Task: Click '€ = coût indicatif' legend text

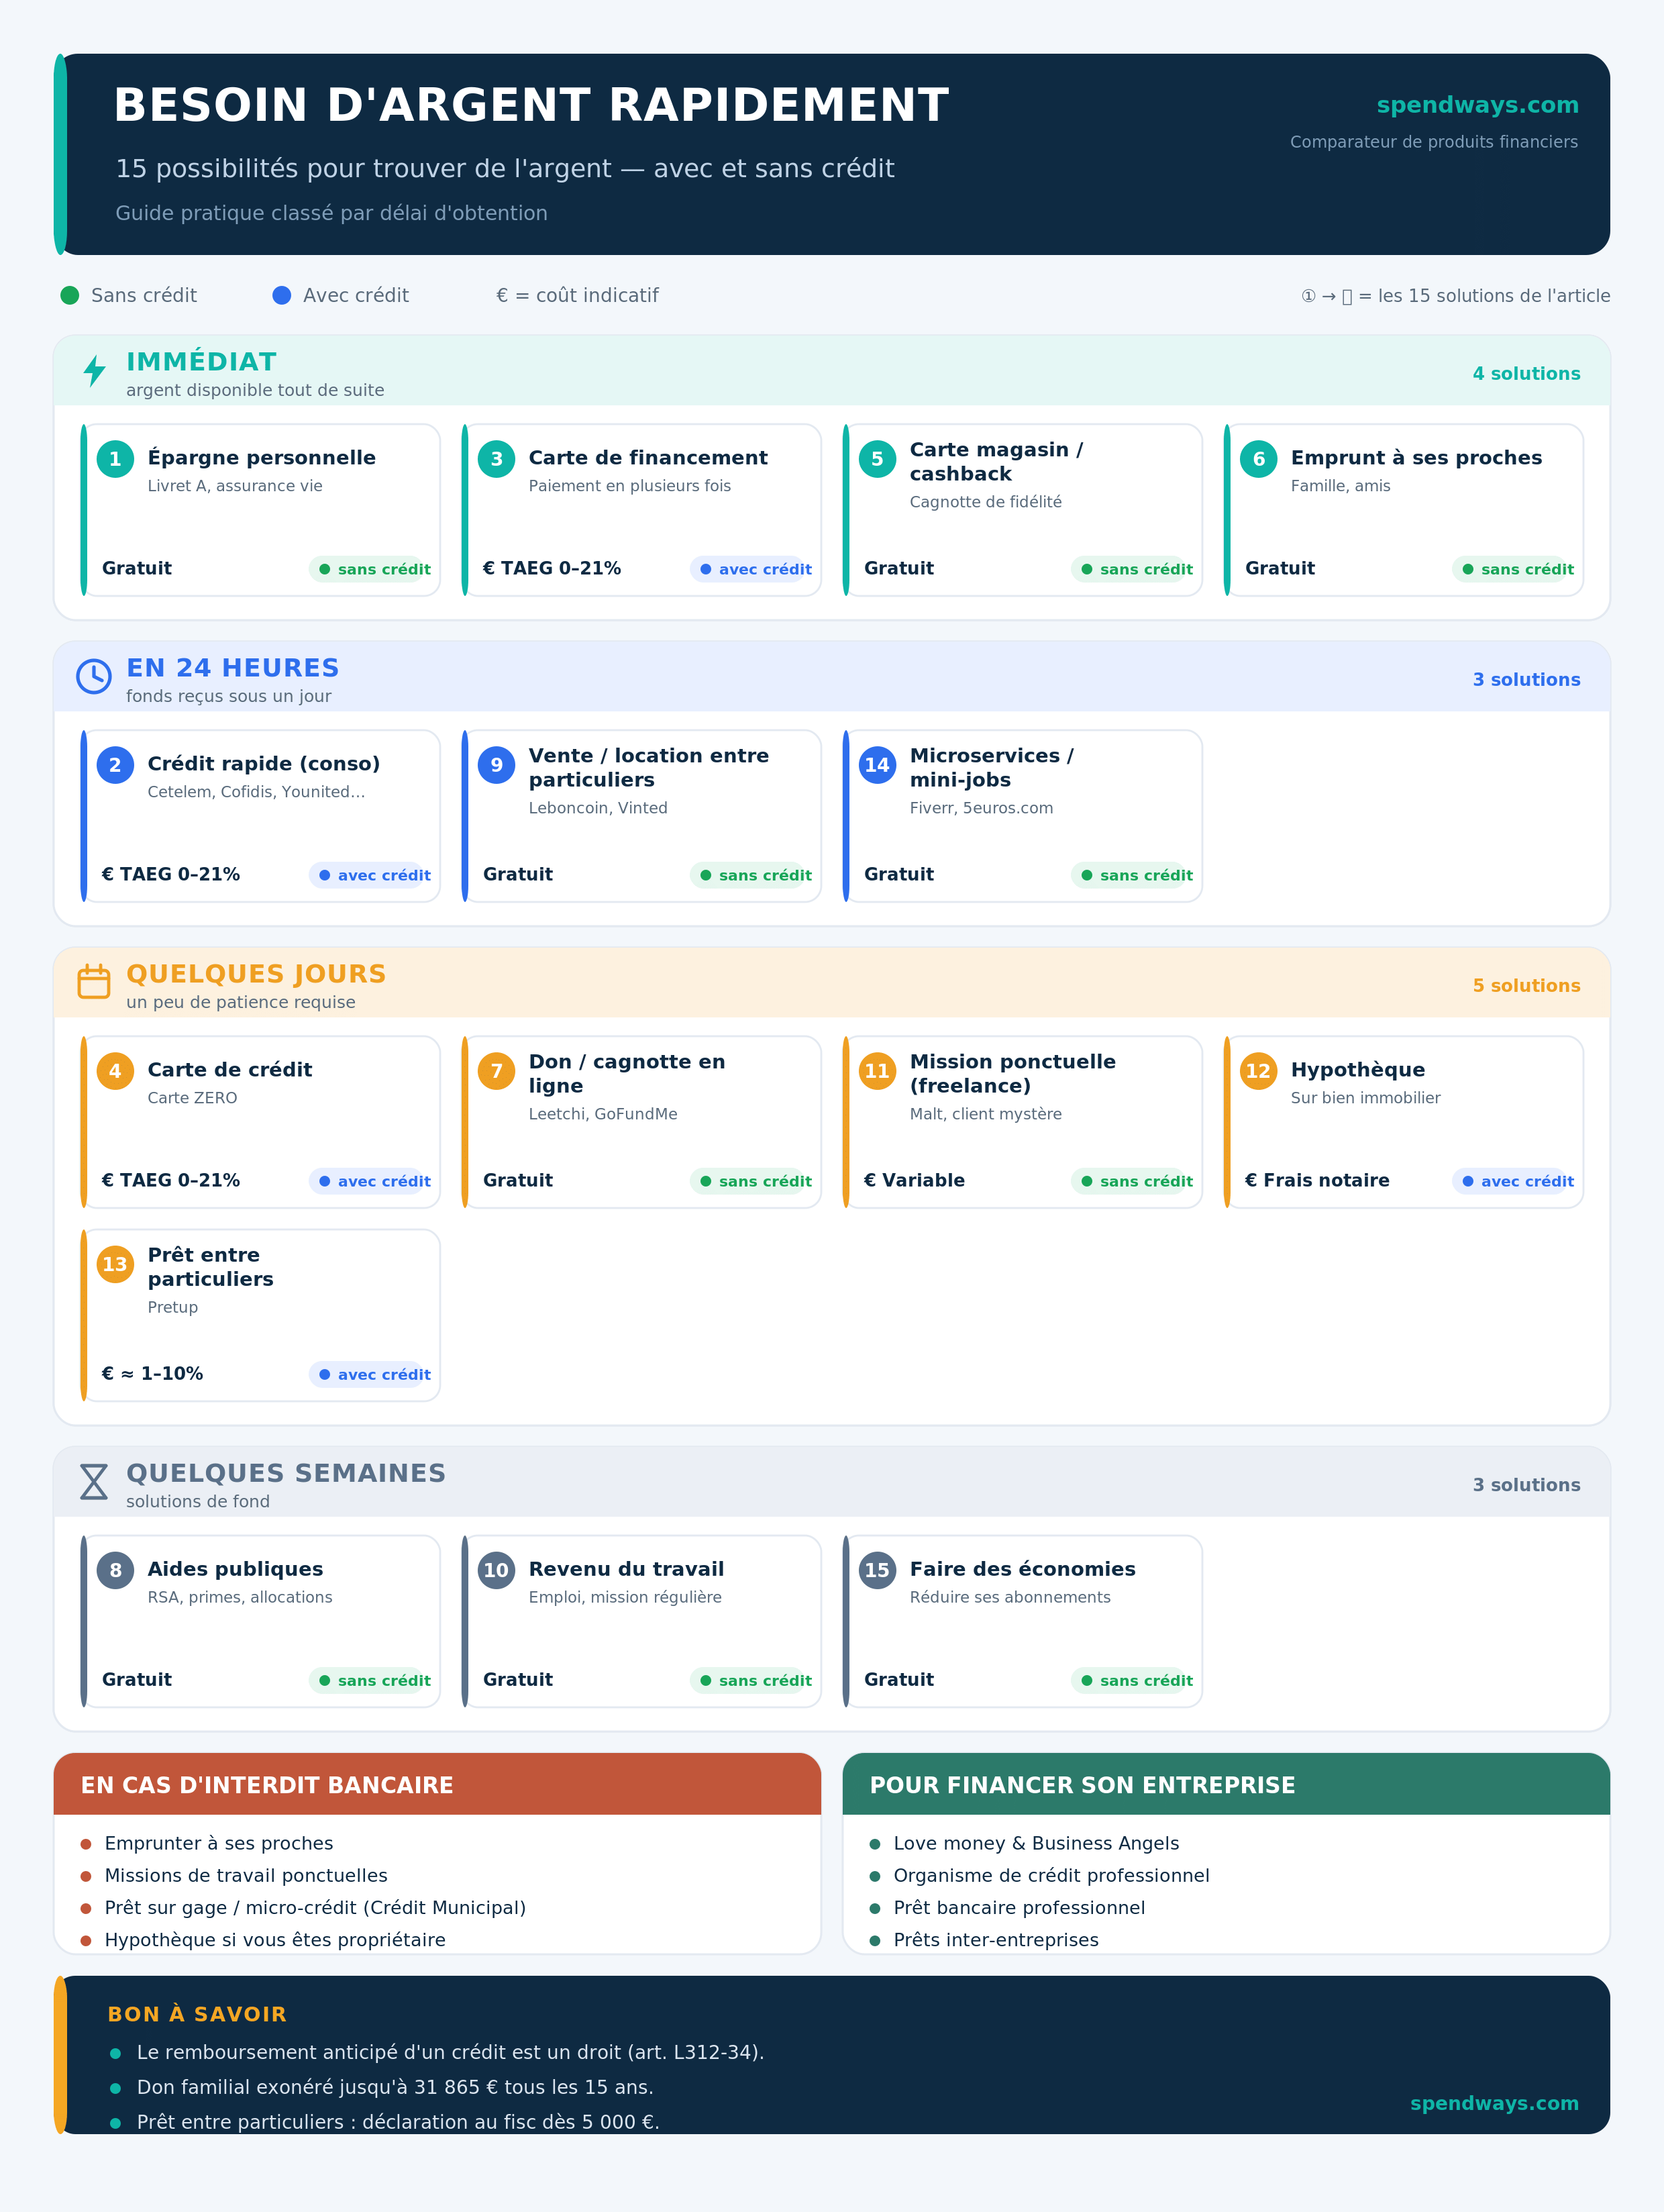Action: pos(577,295)
